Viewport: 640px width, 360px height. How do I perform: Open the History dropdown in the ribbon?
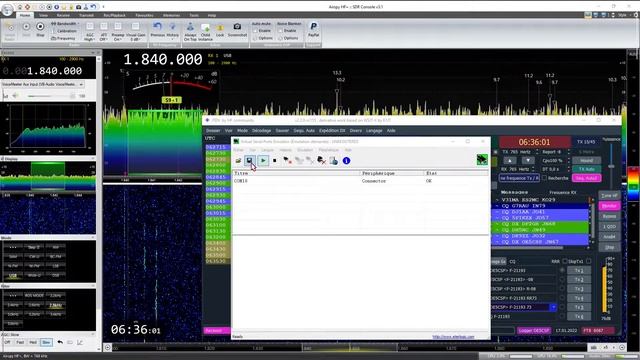173,30
